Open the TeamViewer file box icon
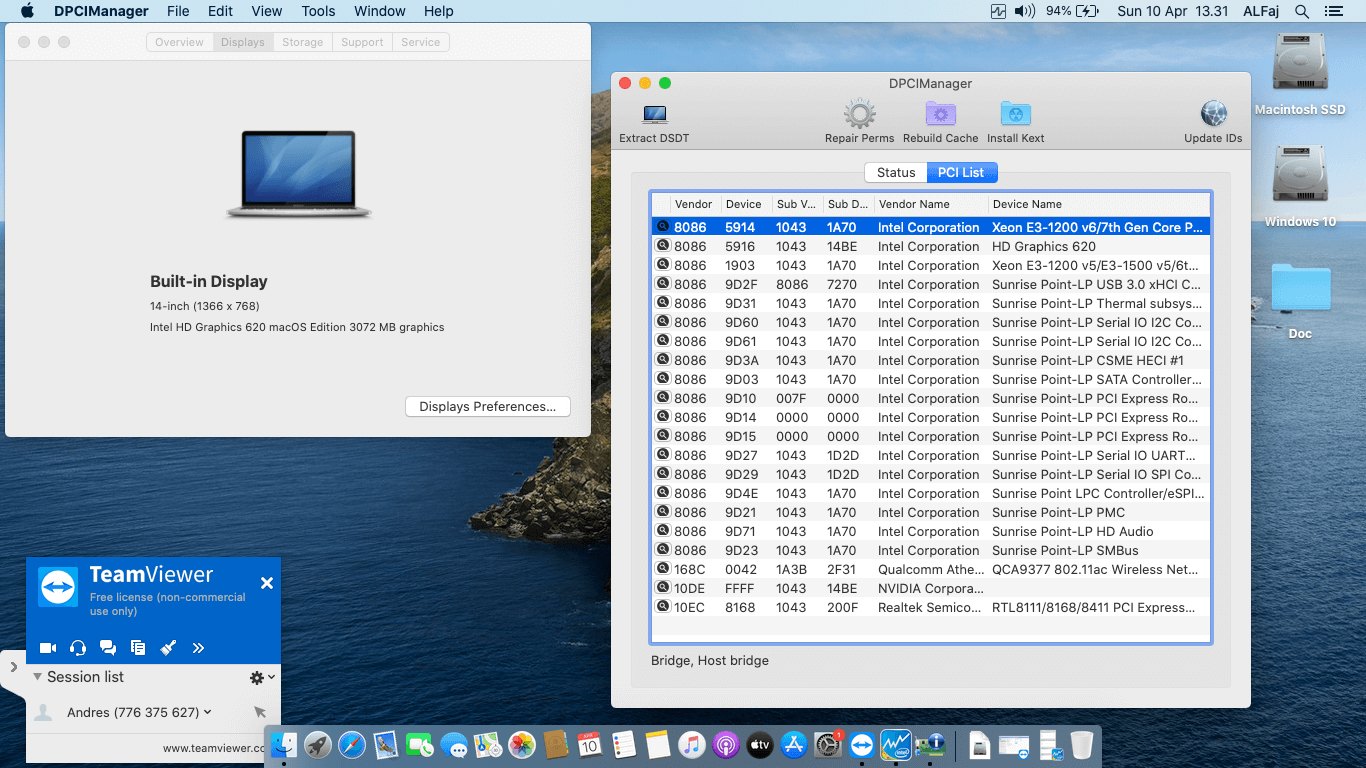This screenshot has width=1366, height=768. [x=138, y=648]
